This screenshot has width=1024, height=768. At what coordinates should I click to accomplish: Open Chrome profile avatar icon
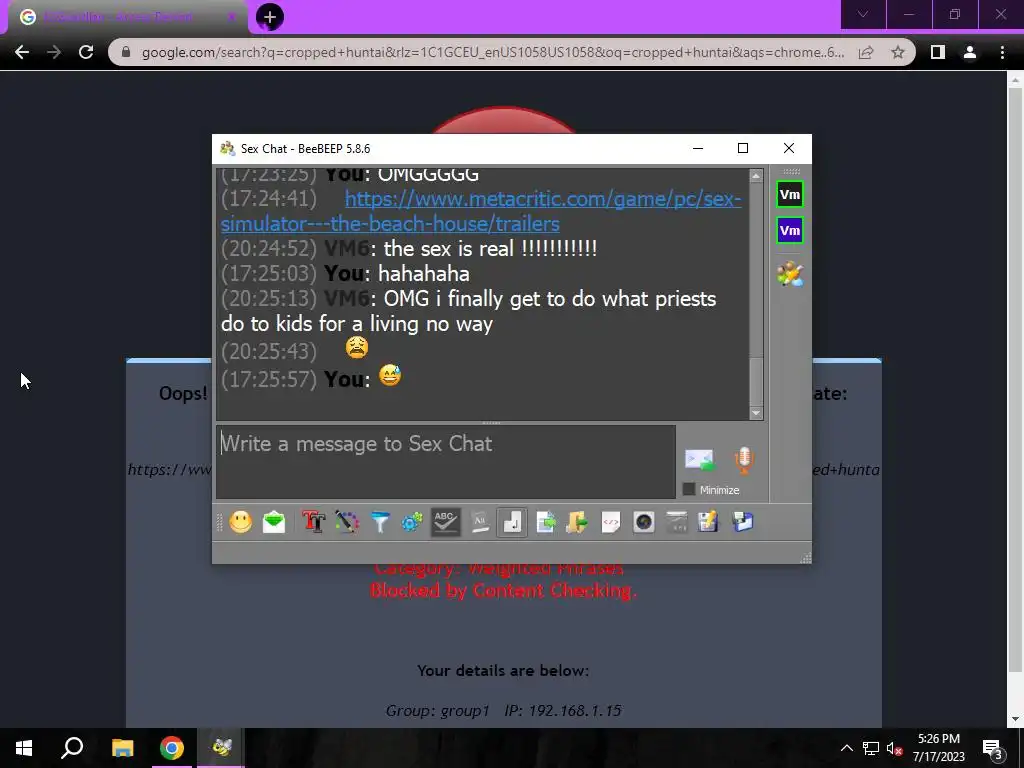point(970,52)
